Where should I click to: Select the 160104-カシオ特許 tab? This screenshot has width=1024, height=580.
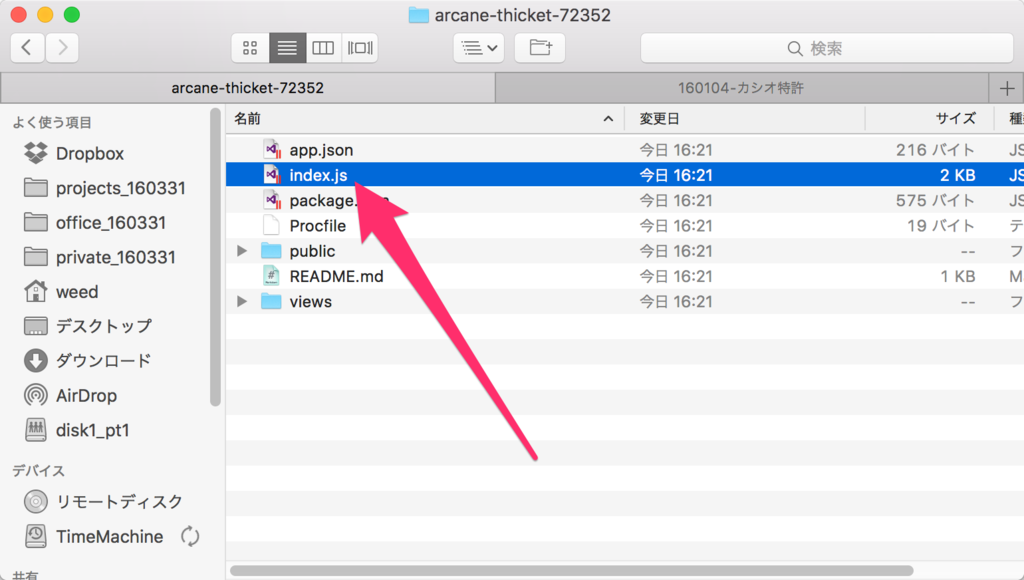(x=741, y=88)
